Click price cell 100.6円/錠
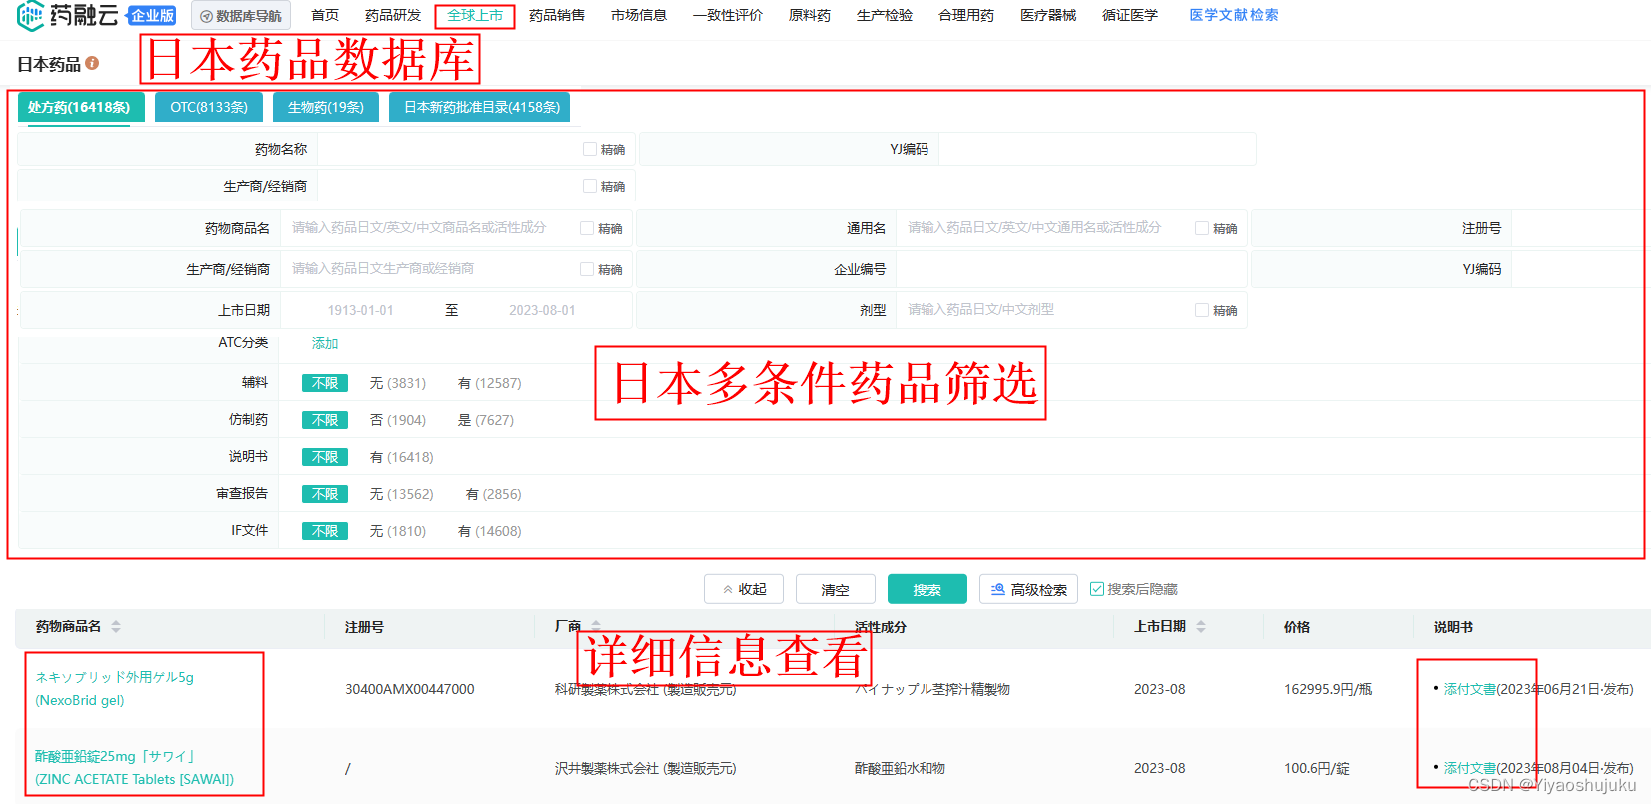The height and width of the screenshot is (804, 1651). click(x=1317, y=768)
